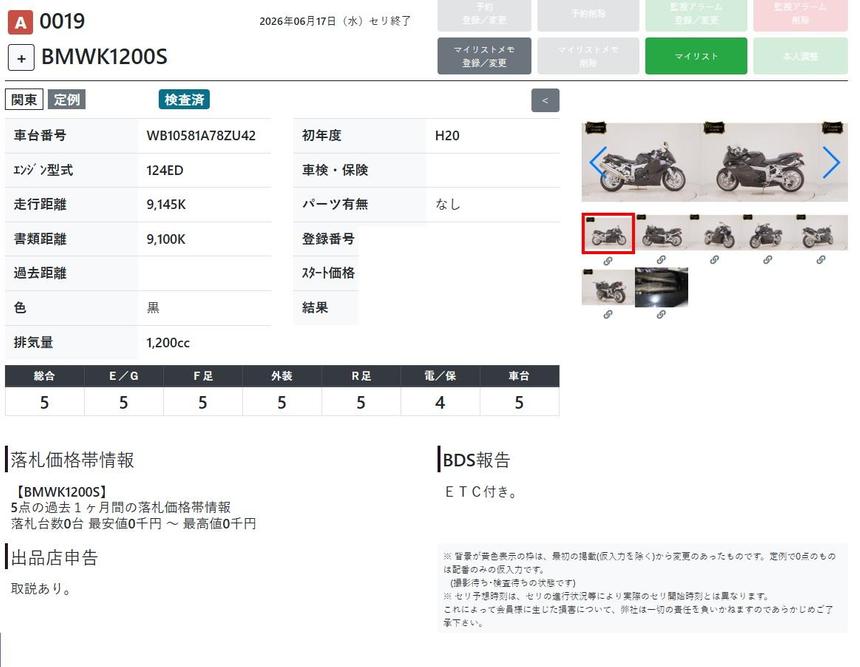Show the next photo with the right carousel arrow
Image resolution: width=860 pixels, height=667 pixels.
coord(831,162)
